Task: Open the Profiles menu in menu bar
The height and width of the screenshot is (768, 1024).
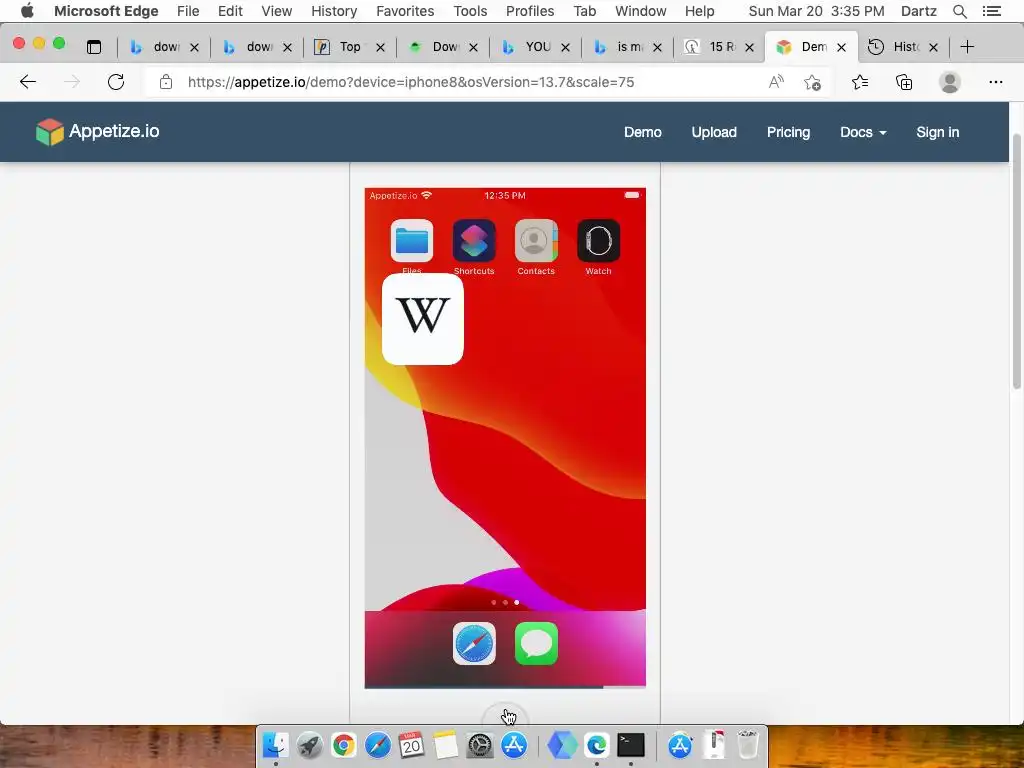Action: coord(530,11)
